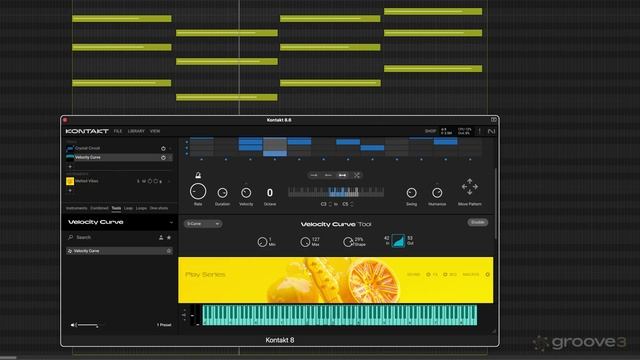Open the LIBRARY menu
Image resolution: width=640 pixels, height=360 pixels.
[136, 131]
